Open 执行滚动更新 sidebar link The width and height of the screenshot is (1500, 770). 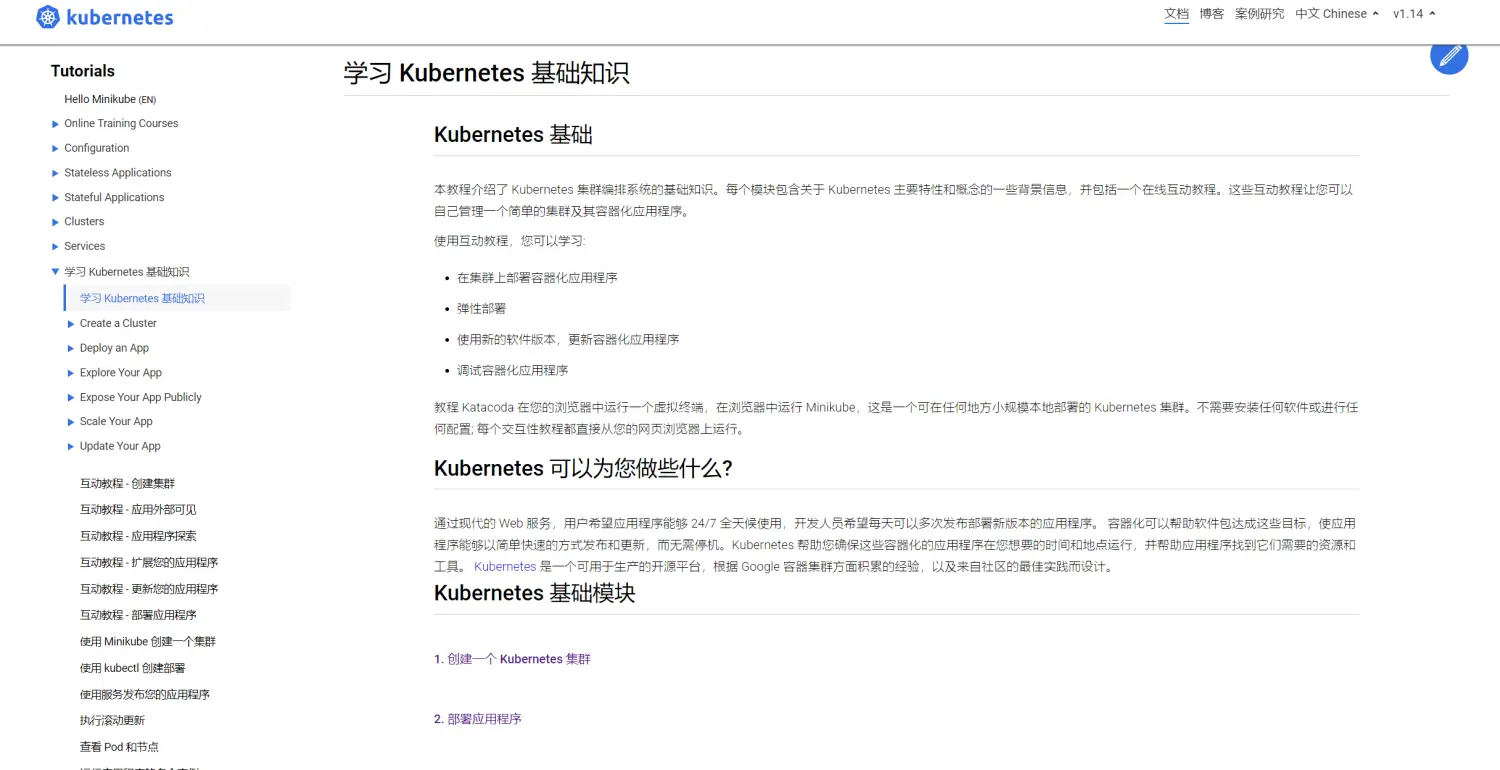point(112,720)
